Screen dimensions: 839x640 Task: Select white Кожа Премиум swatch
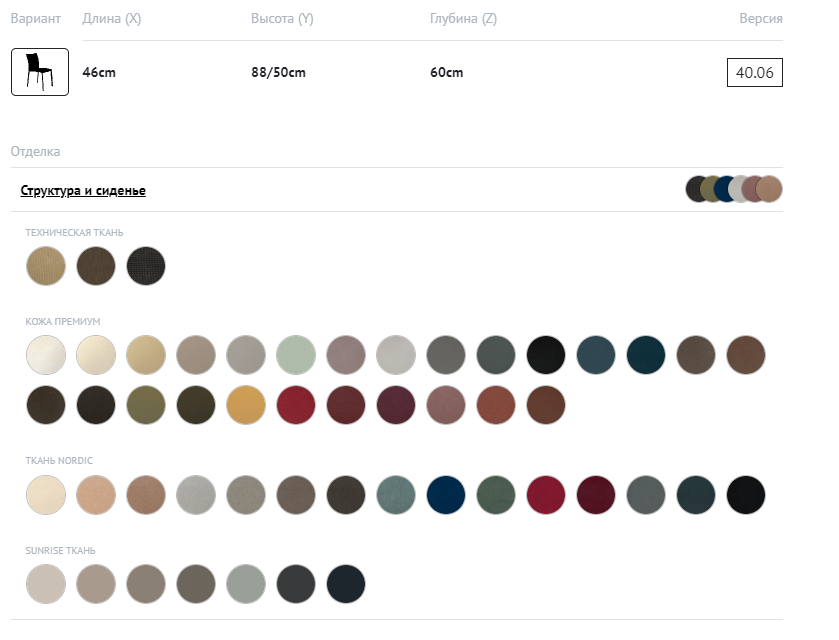pos(46,355)
